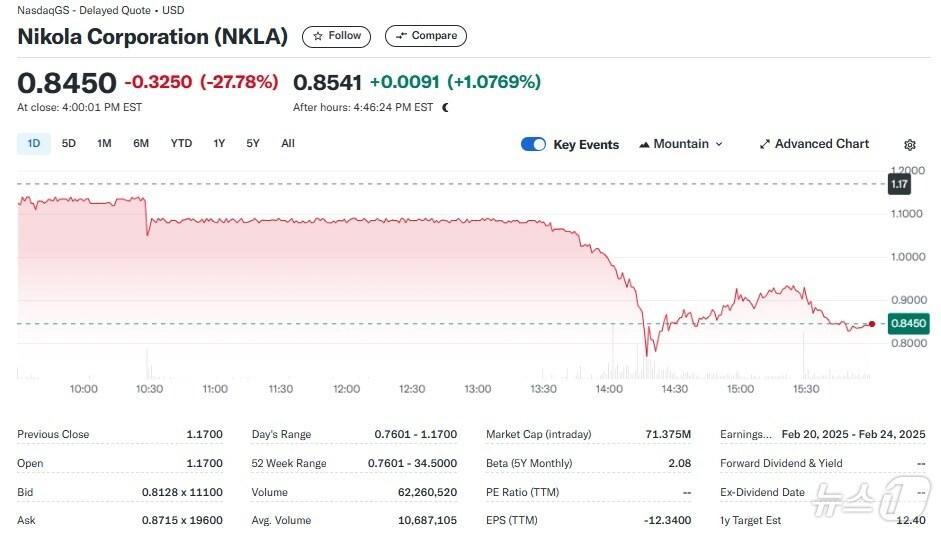941x533 pixels.
Task: Select the YTD range tab
Action: pos(181,144)
